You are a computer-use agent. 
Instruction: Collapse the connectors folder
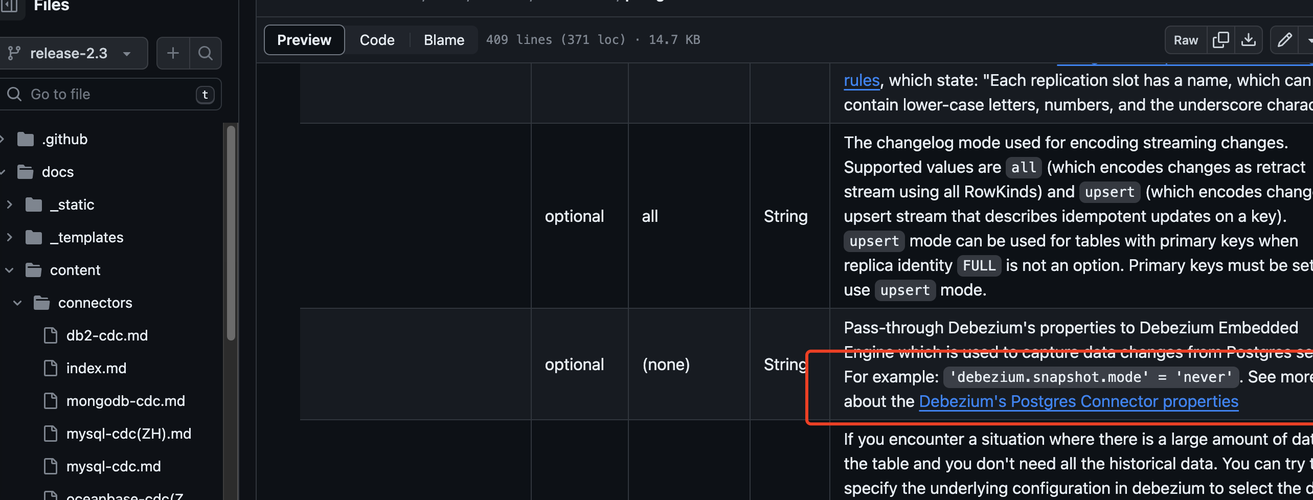17,303
